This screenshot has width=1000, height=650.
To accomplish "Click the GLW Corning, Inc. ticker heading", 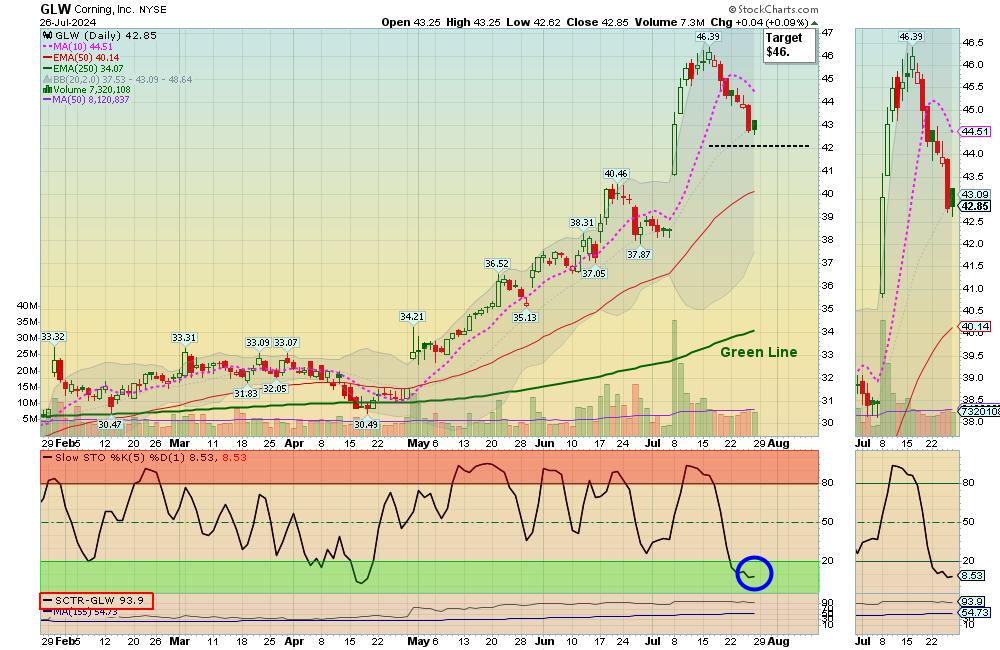I will [103, 10].
